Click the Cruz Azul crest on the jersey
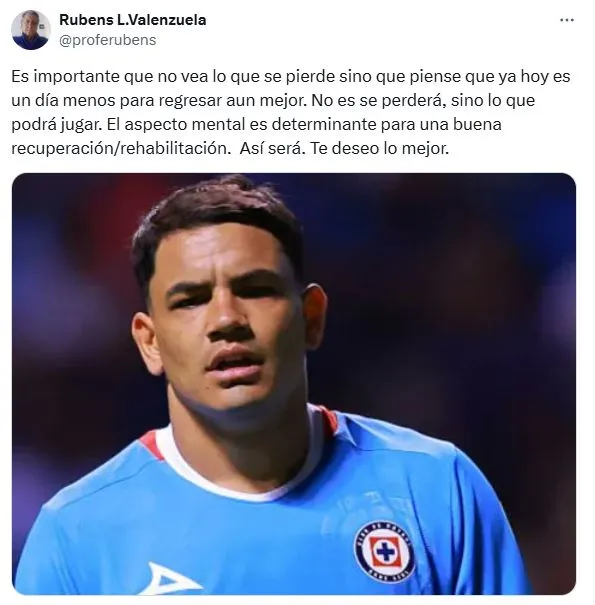 [x=384, y=553]
